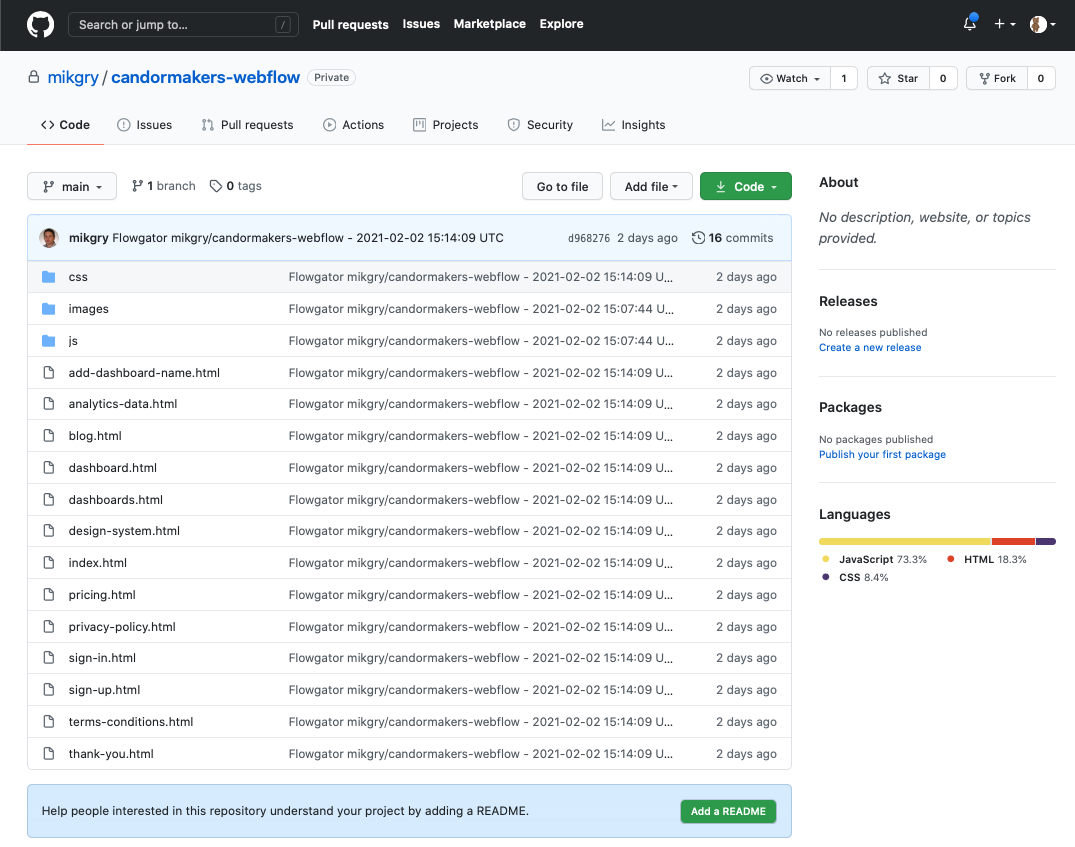
Task: Click the stargazers count 0
Action: pyautogui.click(x=943, y=78)
